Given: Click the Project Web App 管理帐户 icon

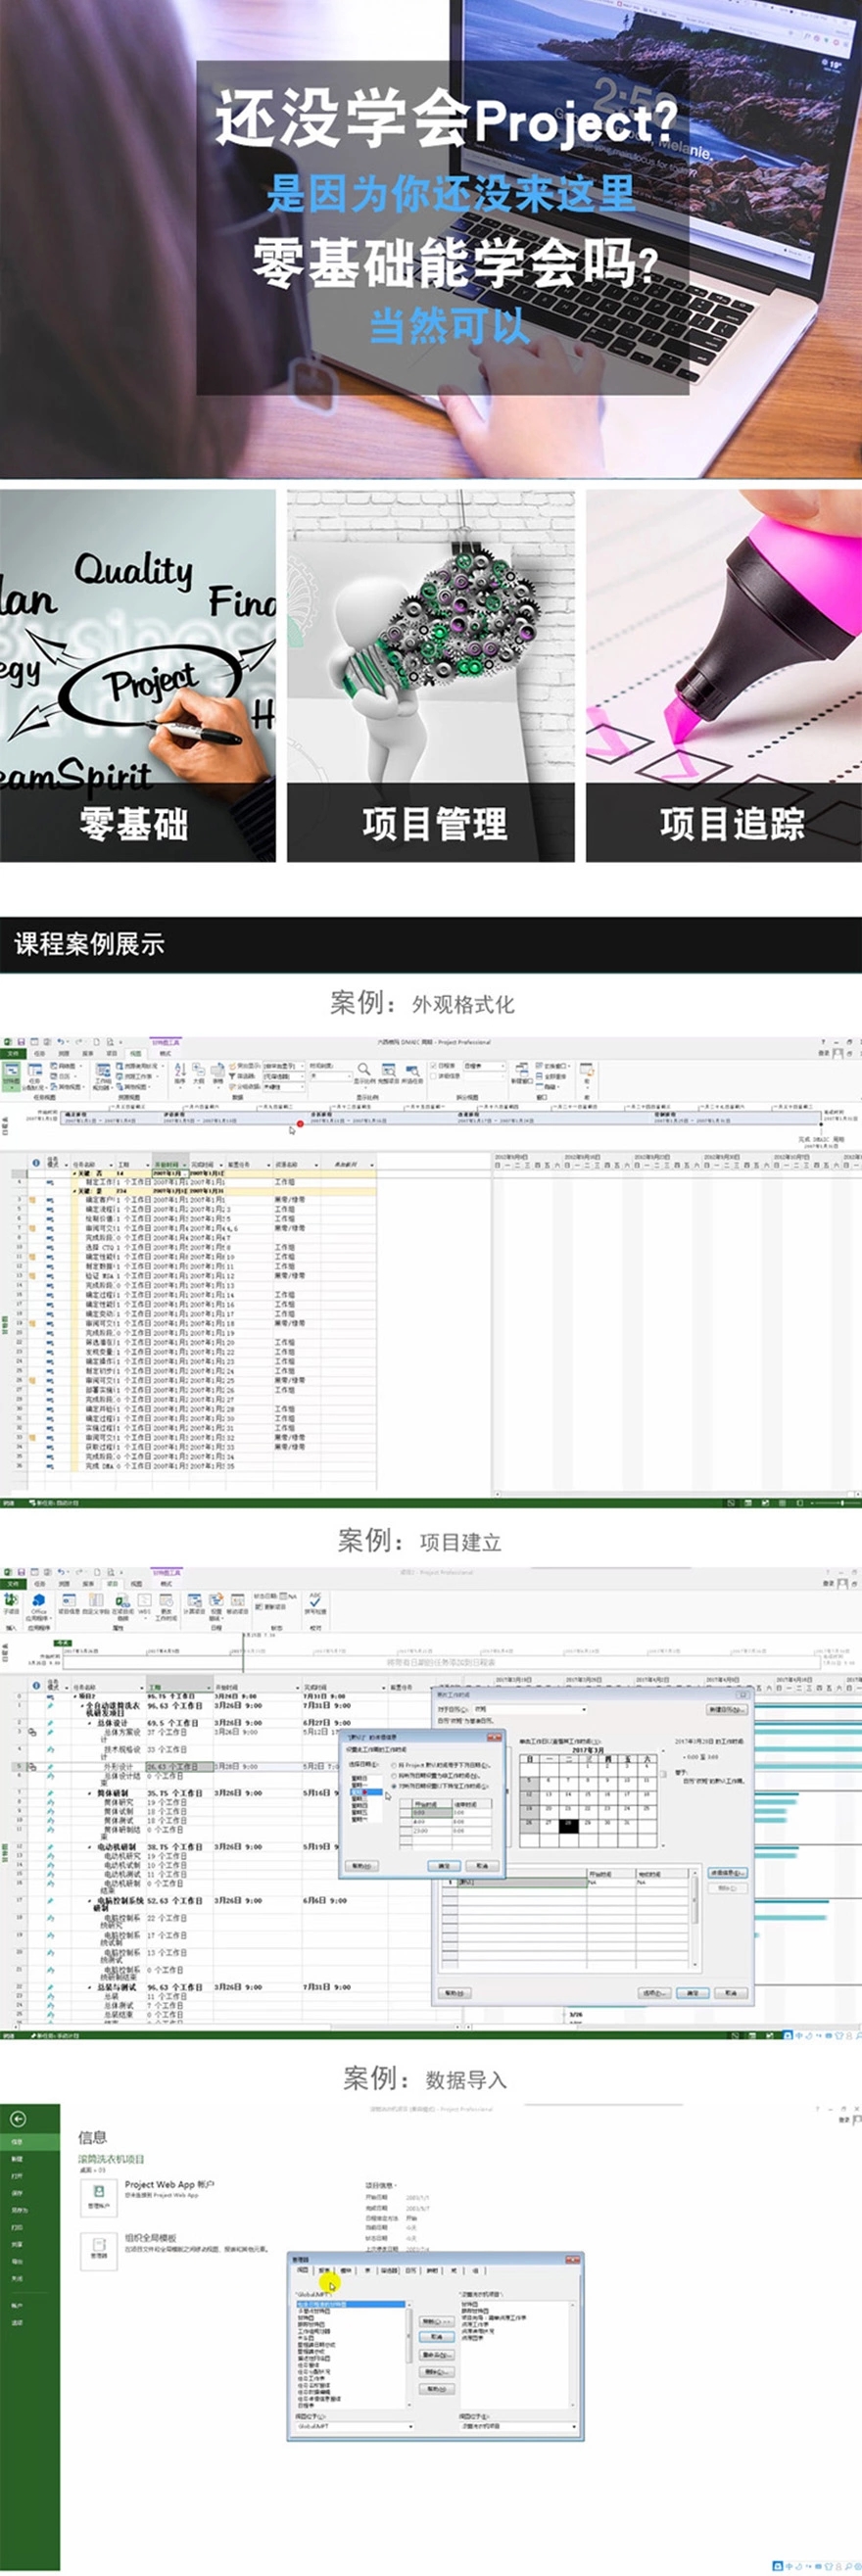Looking at the screenshot, I should 98,2199.
